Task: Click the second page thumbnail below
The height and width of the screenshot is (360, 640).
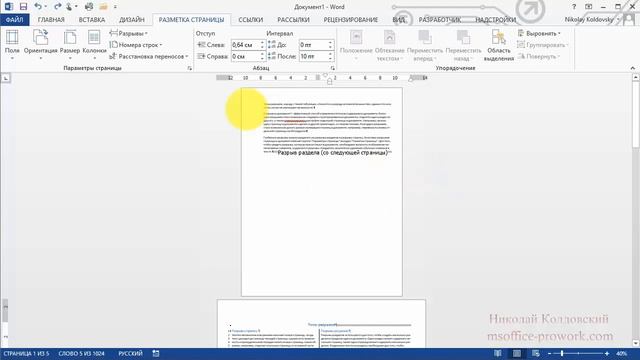Action: 321,324
